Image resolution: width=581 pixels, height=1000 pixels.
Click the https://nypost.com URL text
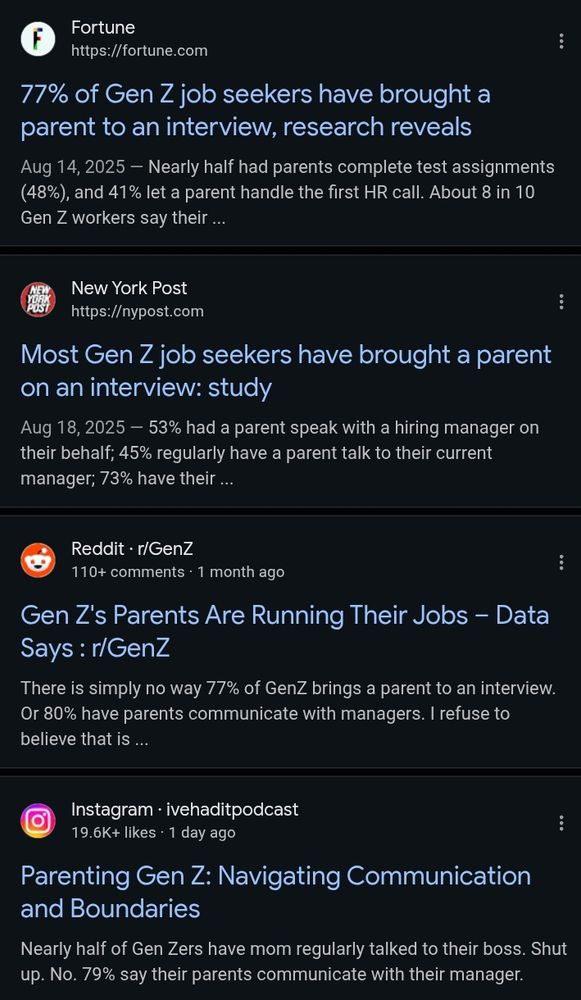click(137, 311)
